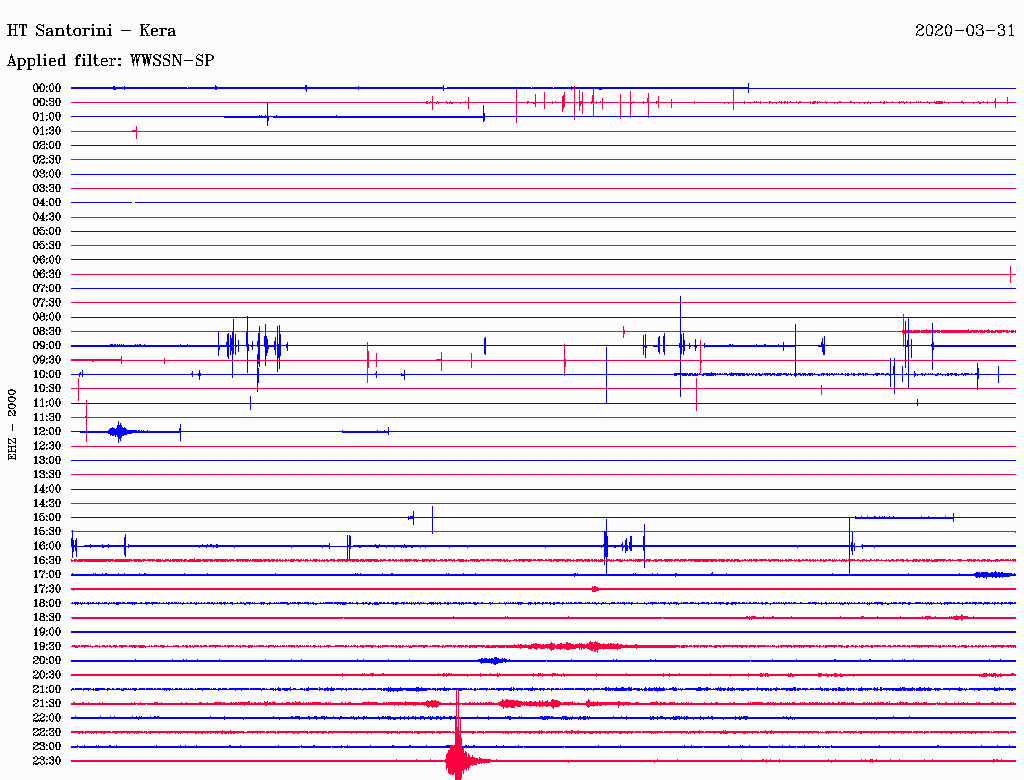This screenshot has height=780, width=1024.
Task: Click the 20:00 time label
Action: click(x=47, y=660)
